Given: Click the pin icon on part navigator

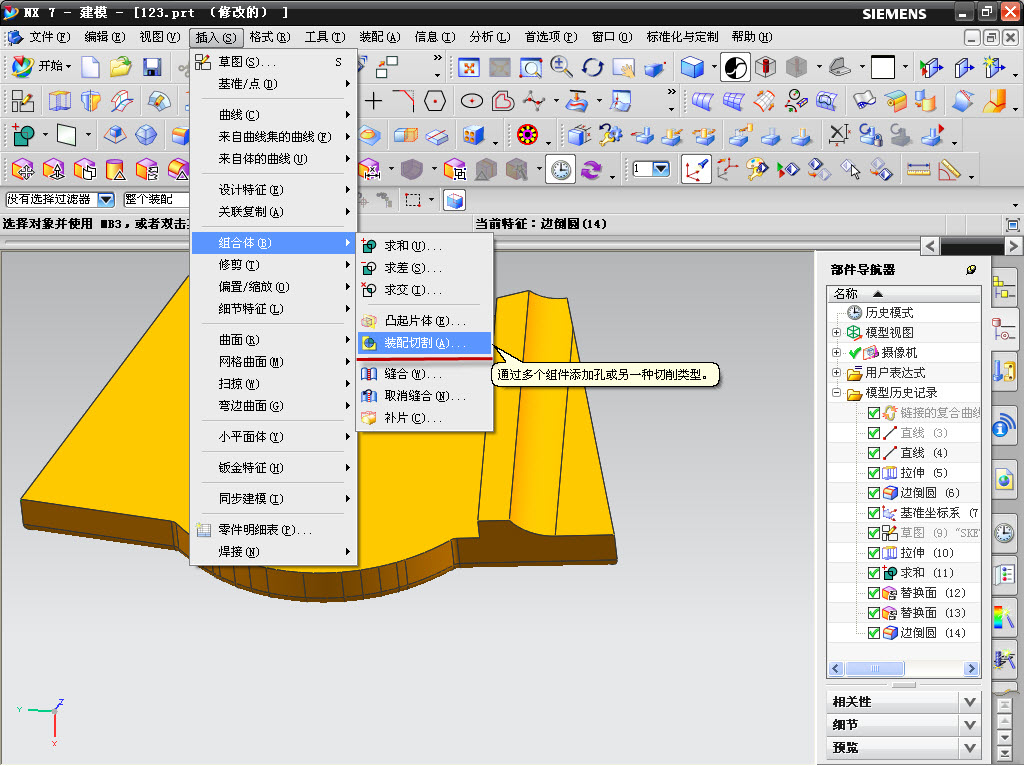Looking at the screenshot, I should tap(971, 270).
